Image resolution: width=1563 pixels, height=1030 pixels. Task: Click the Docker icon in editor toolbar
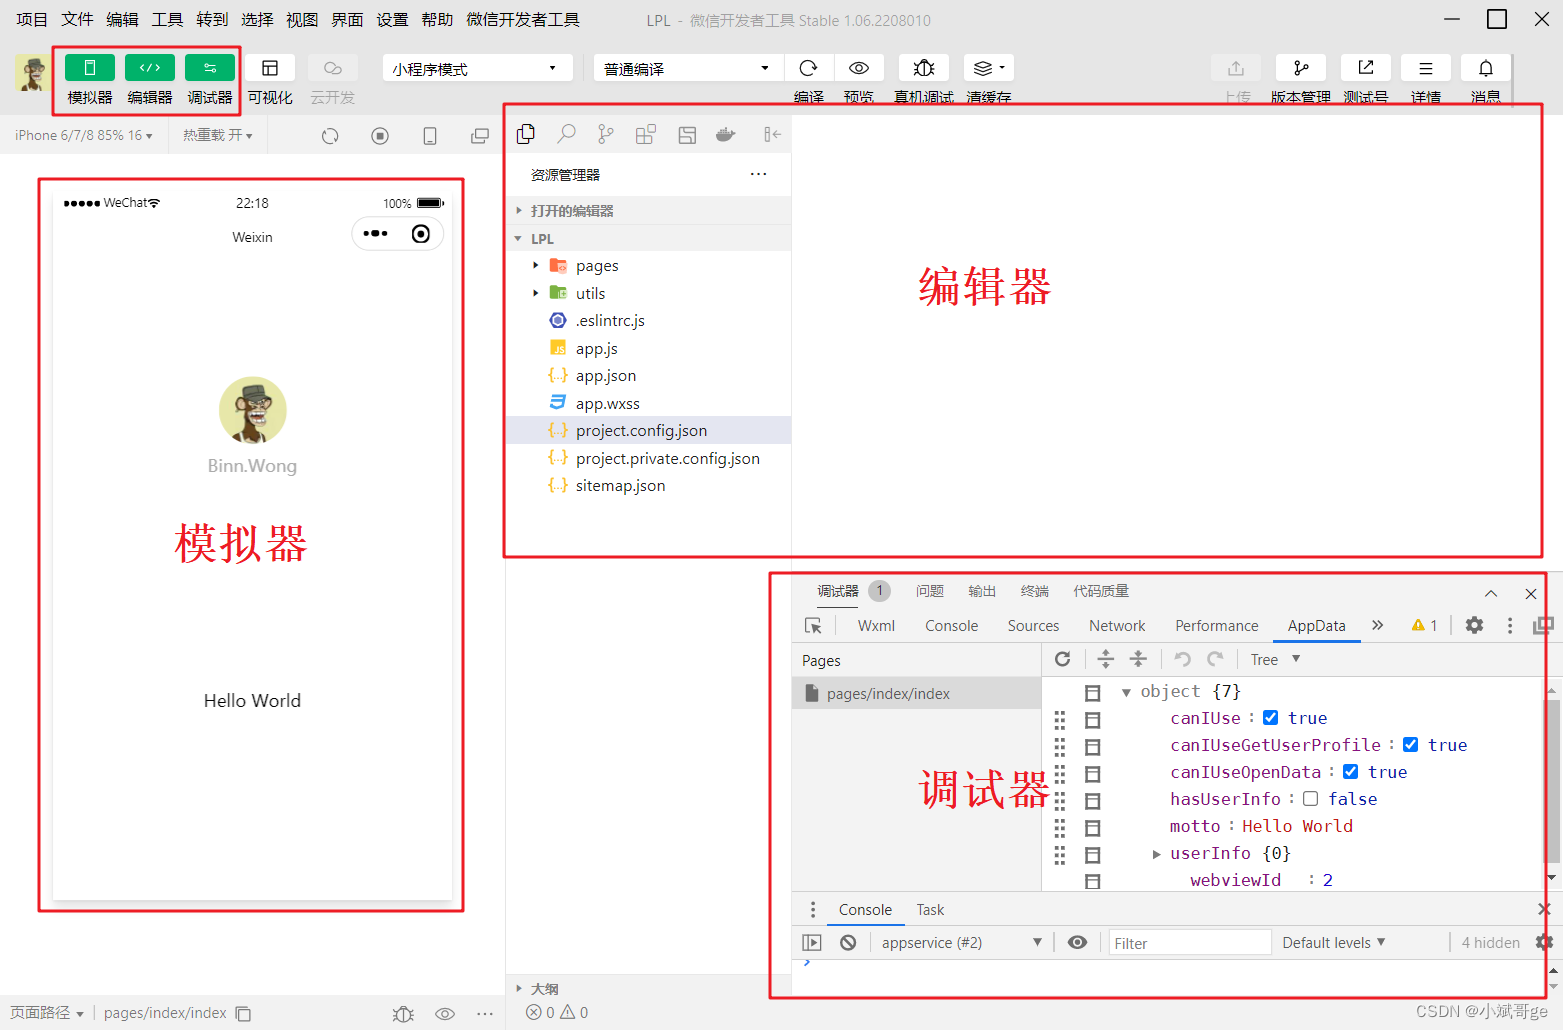[x=725, y=133]
